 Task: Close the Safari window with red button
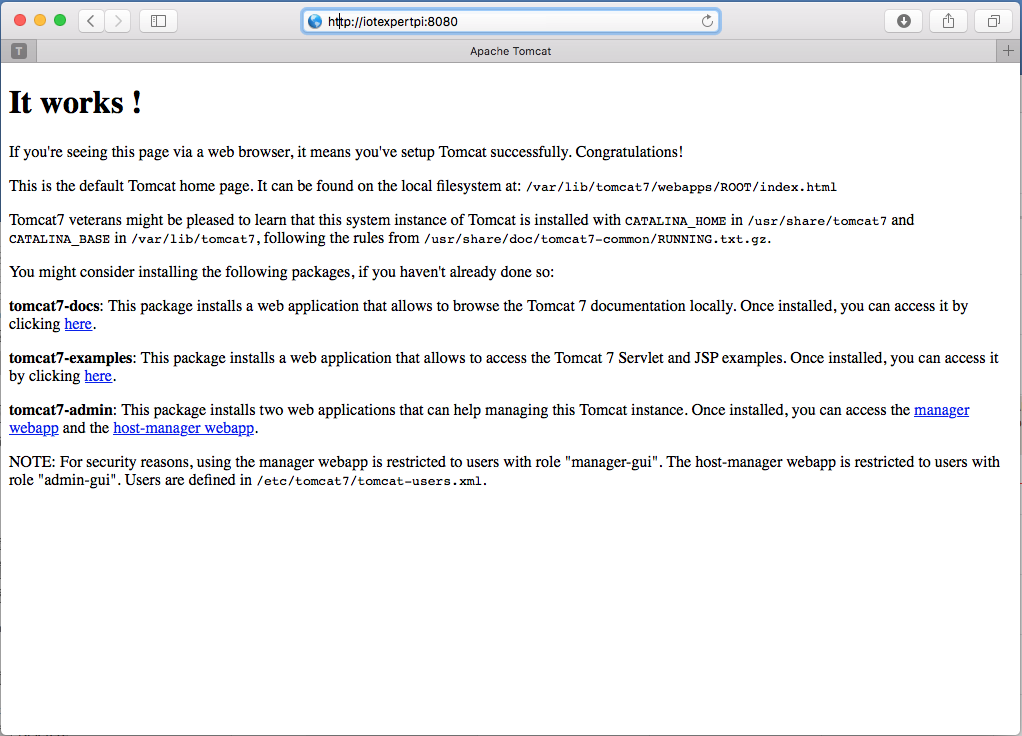click(x=20, y=20)
